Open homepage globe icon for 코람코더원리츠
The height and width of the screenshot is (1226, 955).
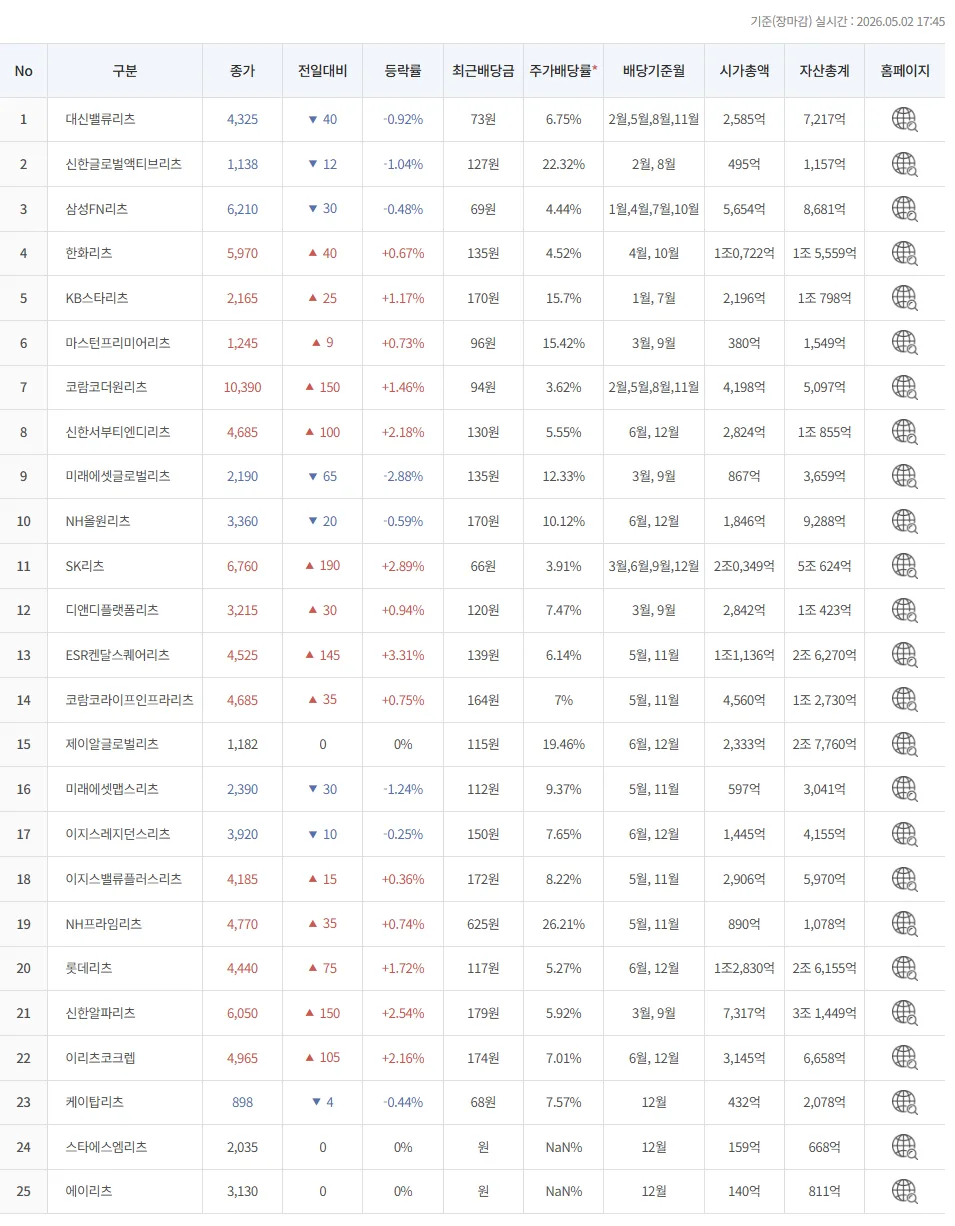coord(904,387)
